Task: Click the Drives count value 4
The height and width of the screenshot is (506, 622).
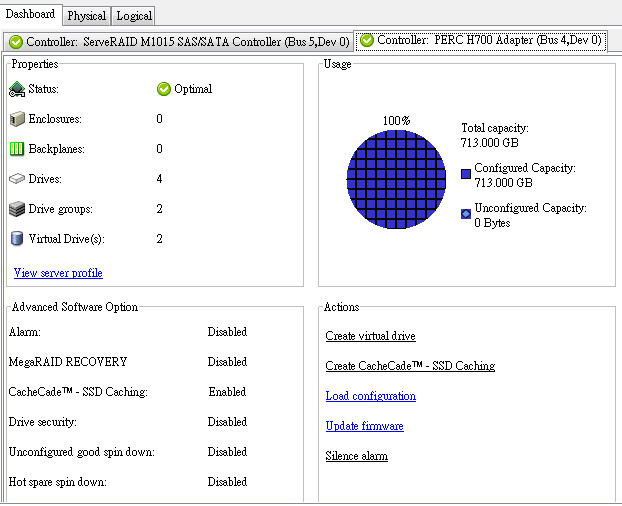Action: (159, 179)
